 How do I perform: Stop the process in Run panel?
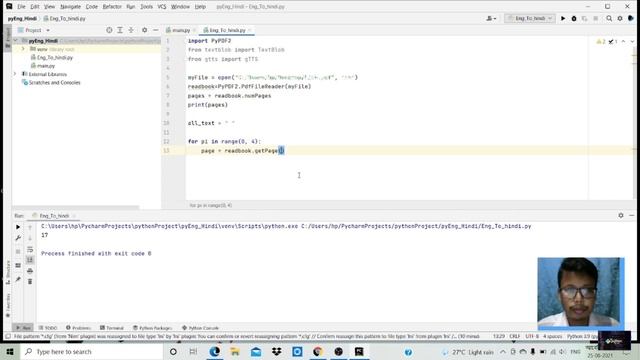(x=18, y=251)
